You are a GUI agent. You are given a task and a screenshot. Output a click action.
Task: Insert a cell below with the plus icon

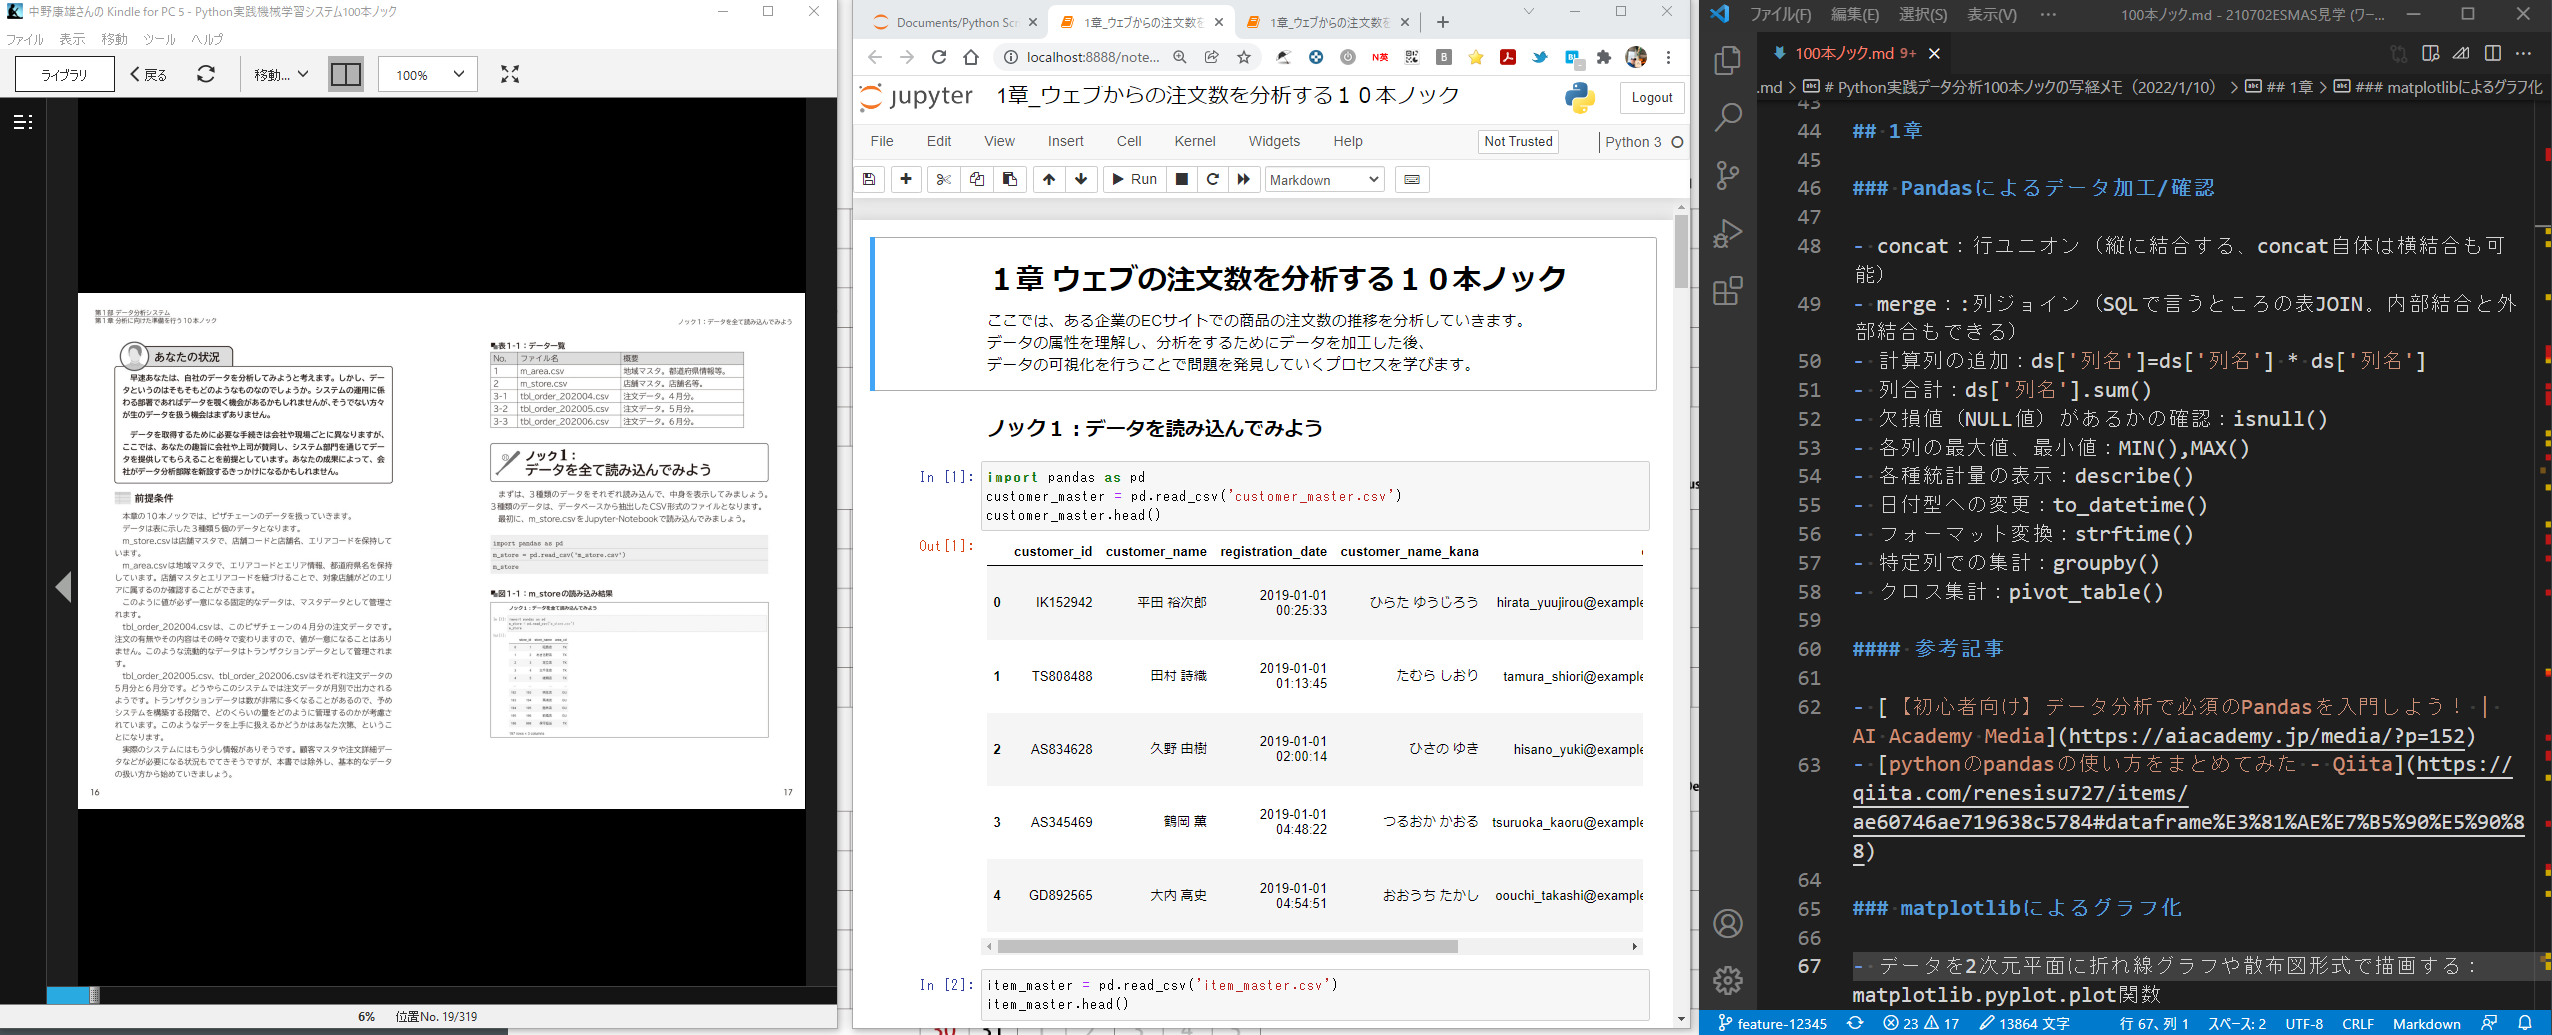pos(906,180)
